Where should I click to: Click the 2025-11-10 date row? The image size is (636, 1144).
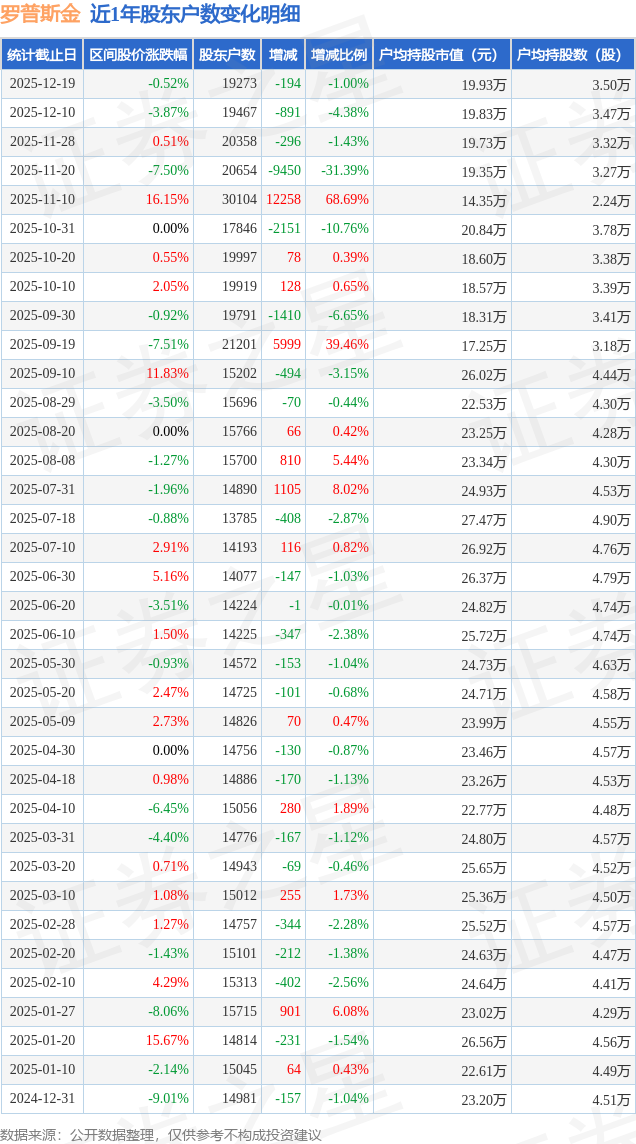42,200
